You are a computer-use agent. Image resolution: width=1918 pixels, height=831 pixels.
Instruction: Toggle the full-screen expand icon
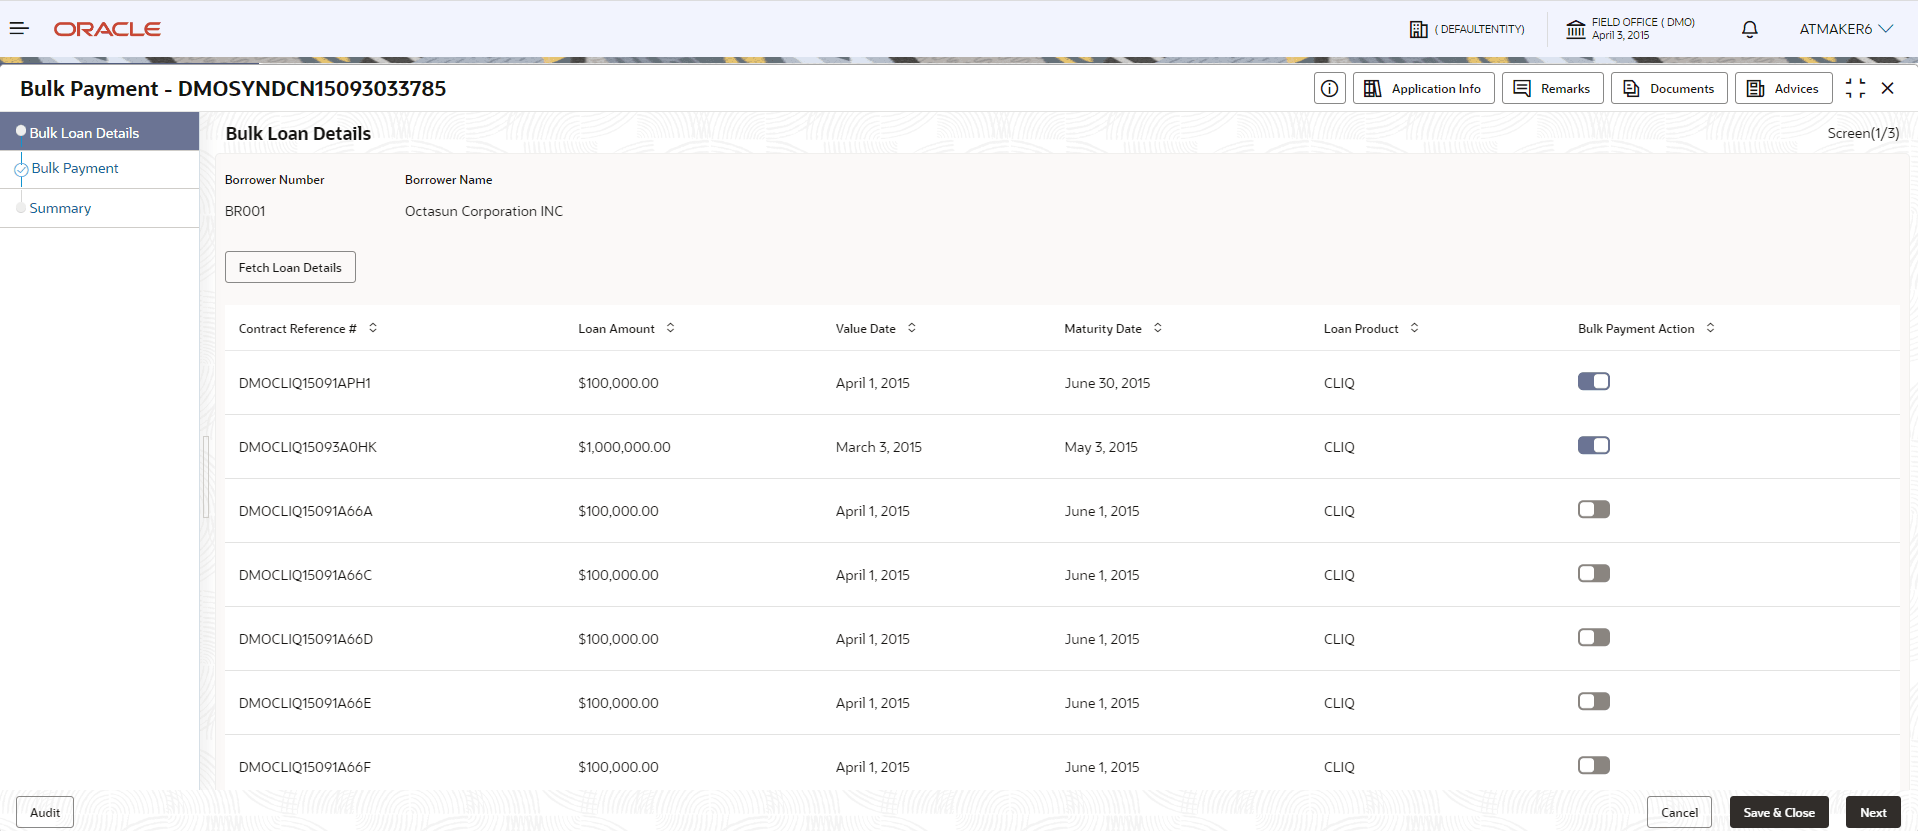[x=1855, y=89]
